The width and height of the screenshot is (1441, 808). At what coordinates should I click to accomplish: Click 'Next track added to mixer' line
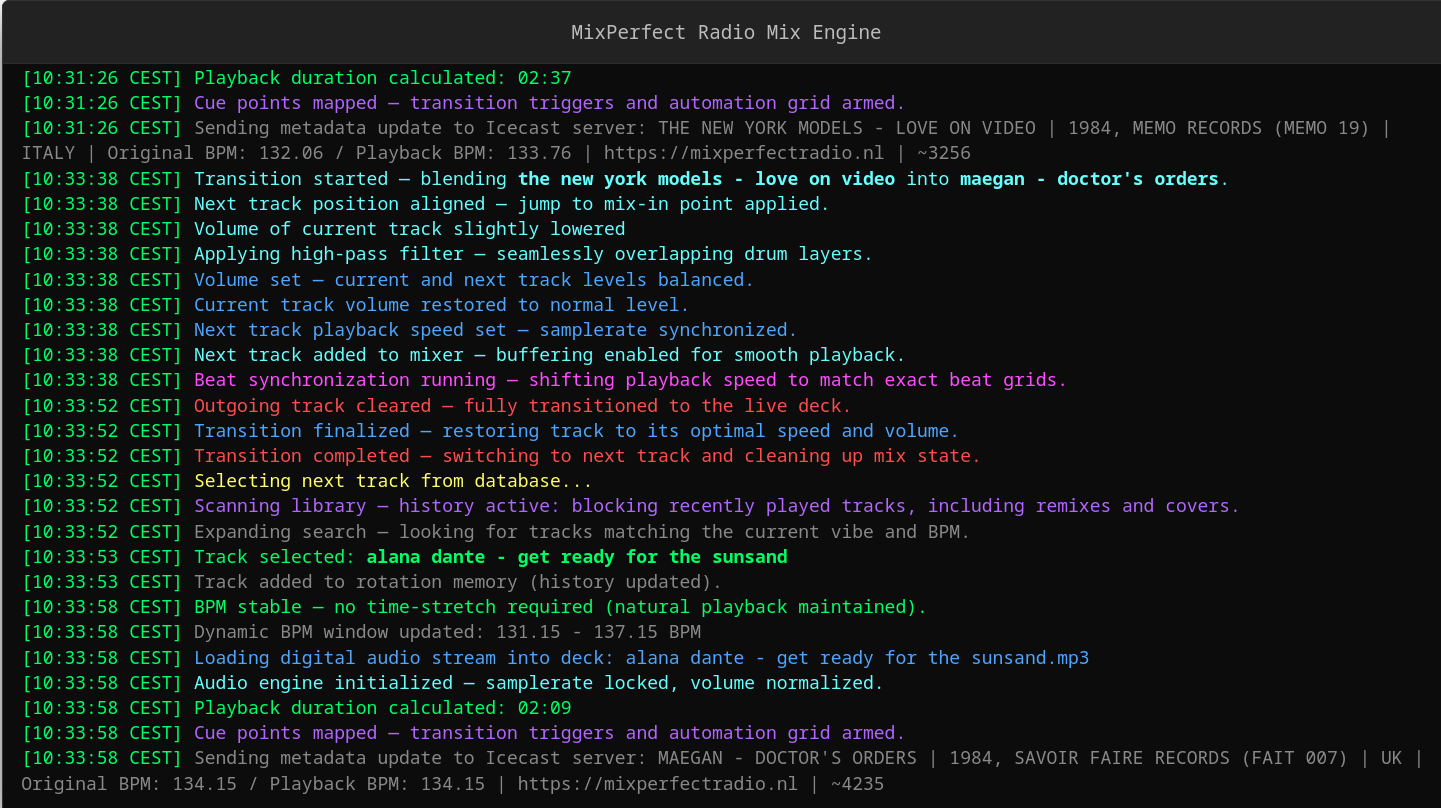pyautogui.click(x=550, y=355)
